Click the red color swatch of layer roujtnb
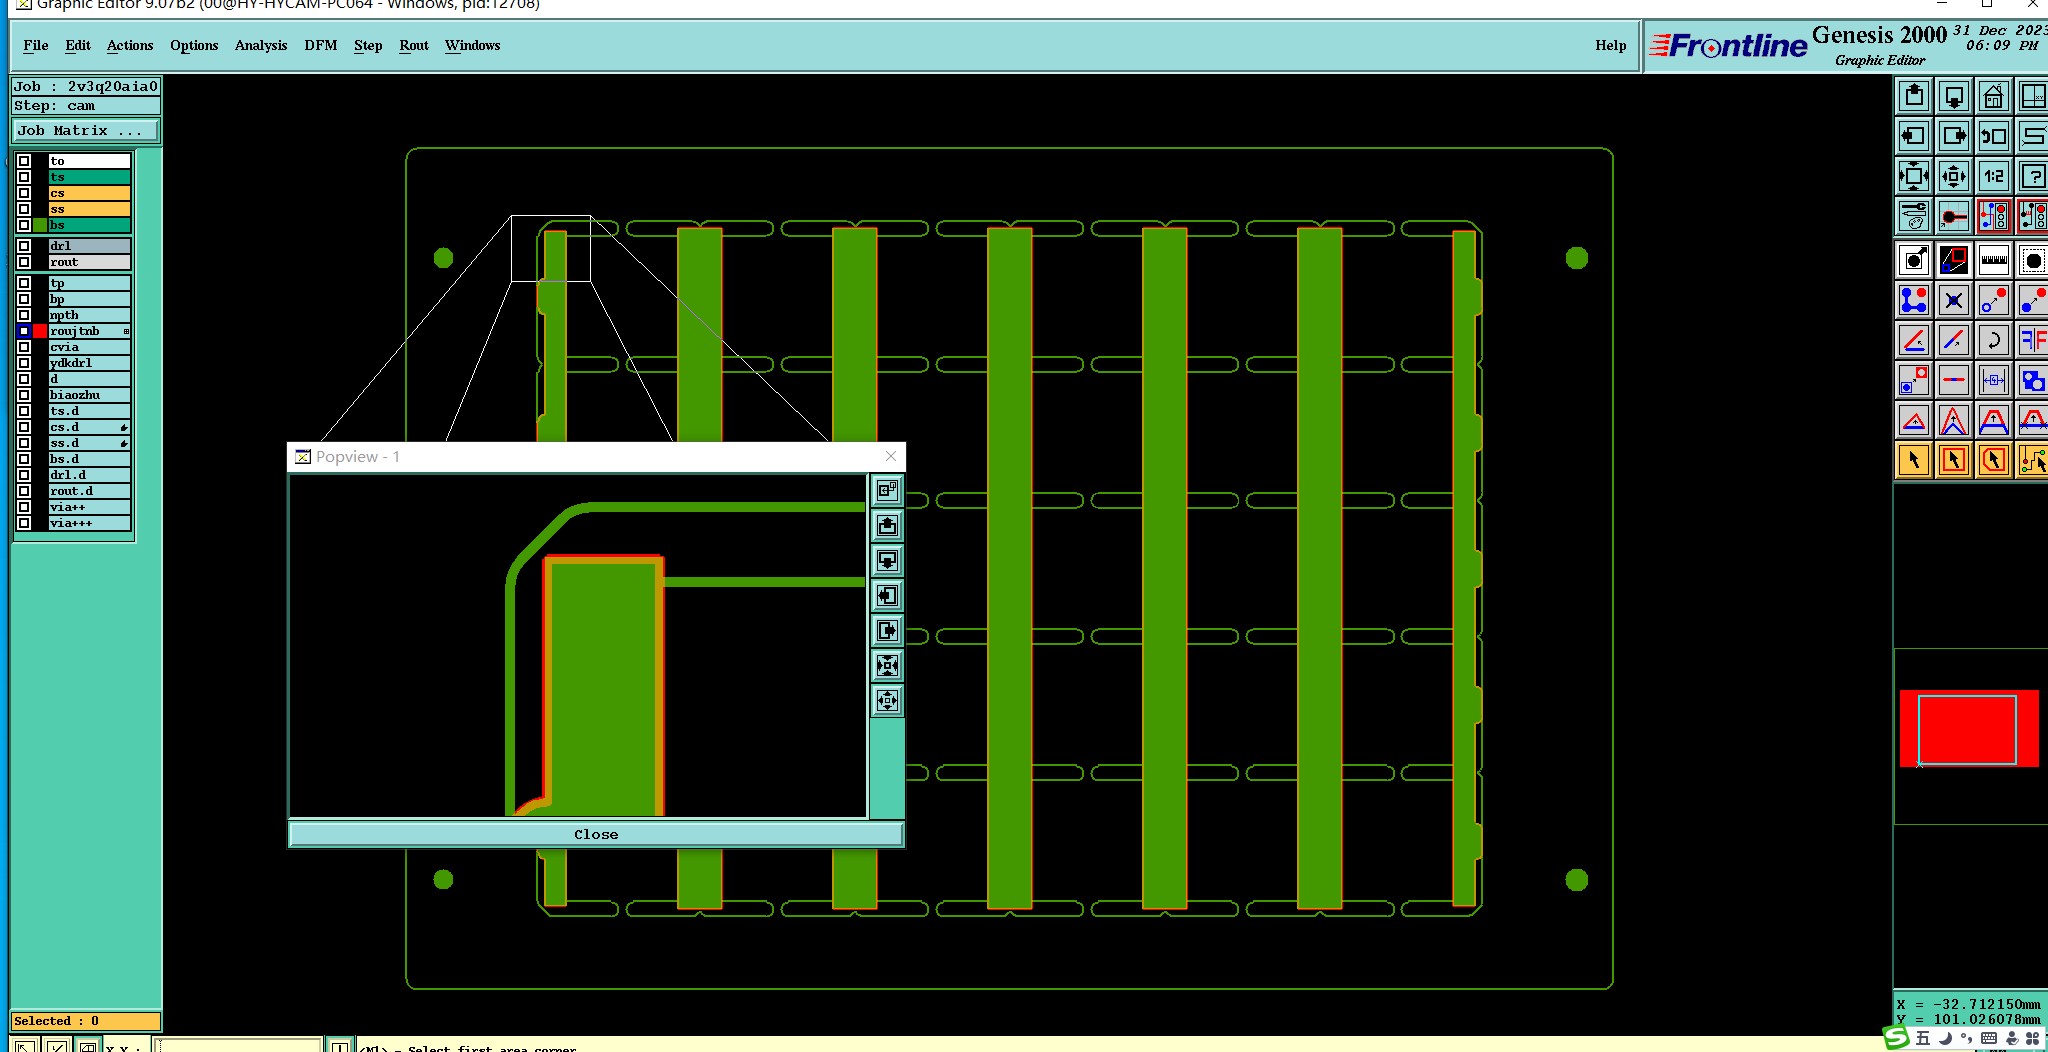 [x=40, y=331]
